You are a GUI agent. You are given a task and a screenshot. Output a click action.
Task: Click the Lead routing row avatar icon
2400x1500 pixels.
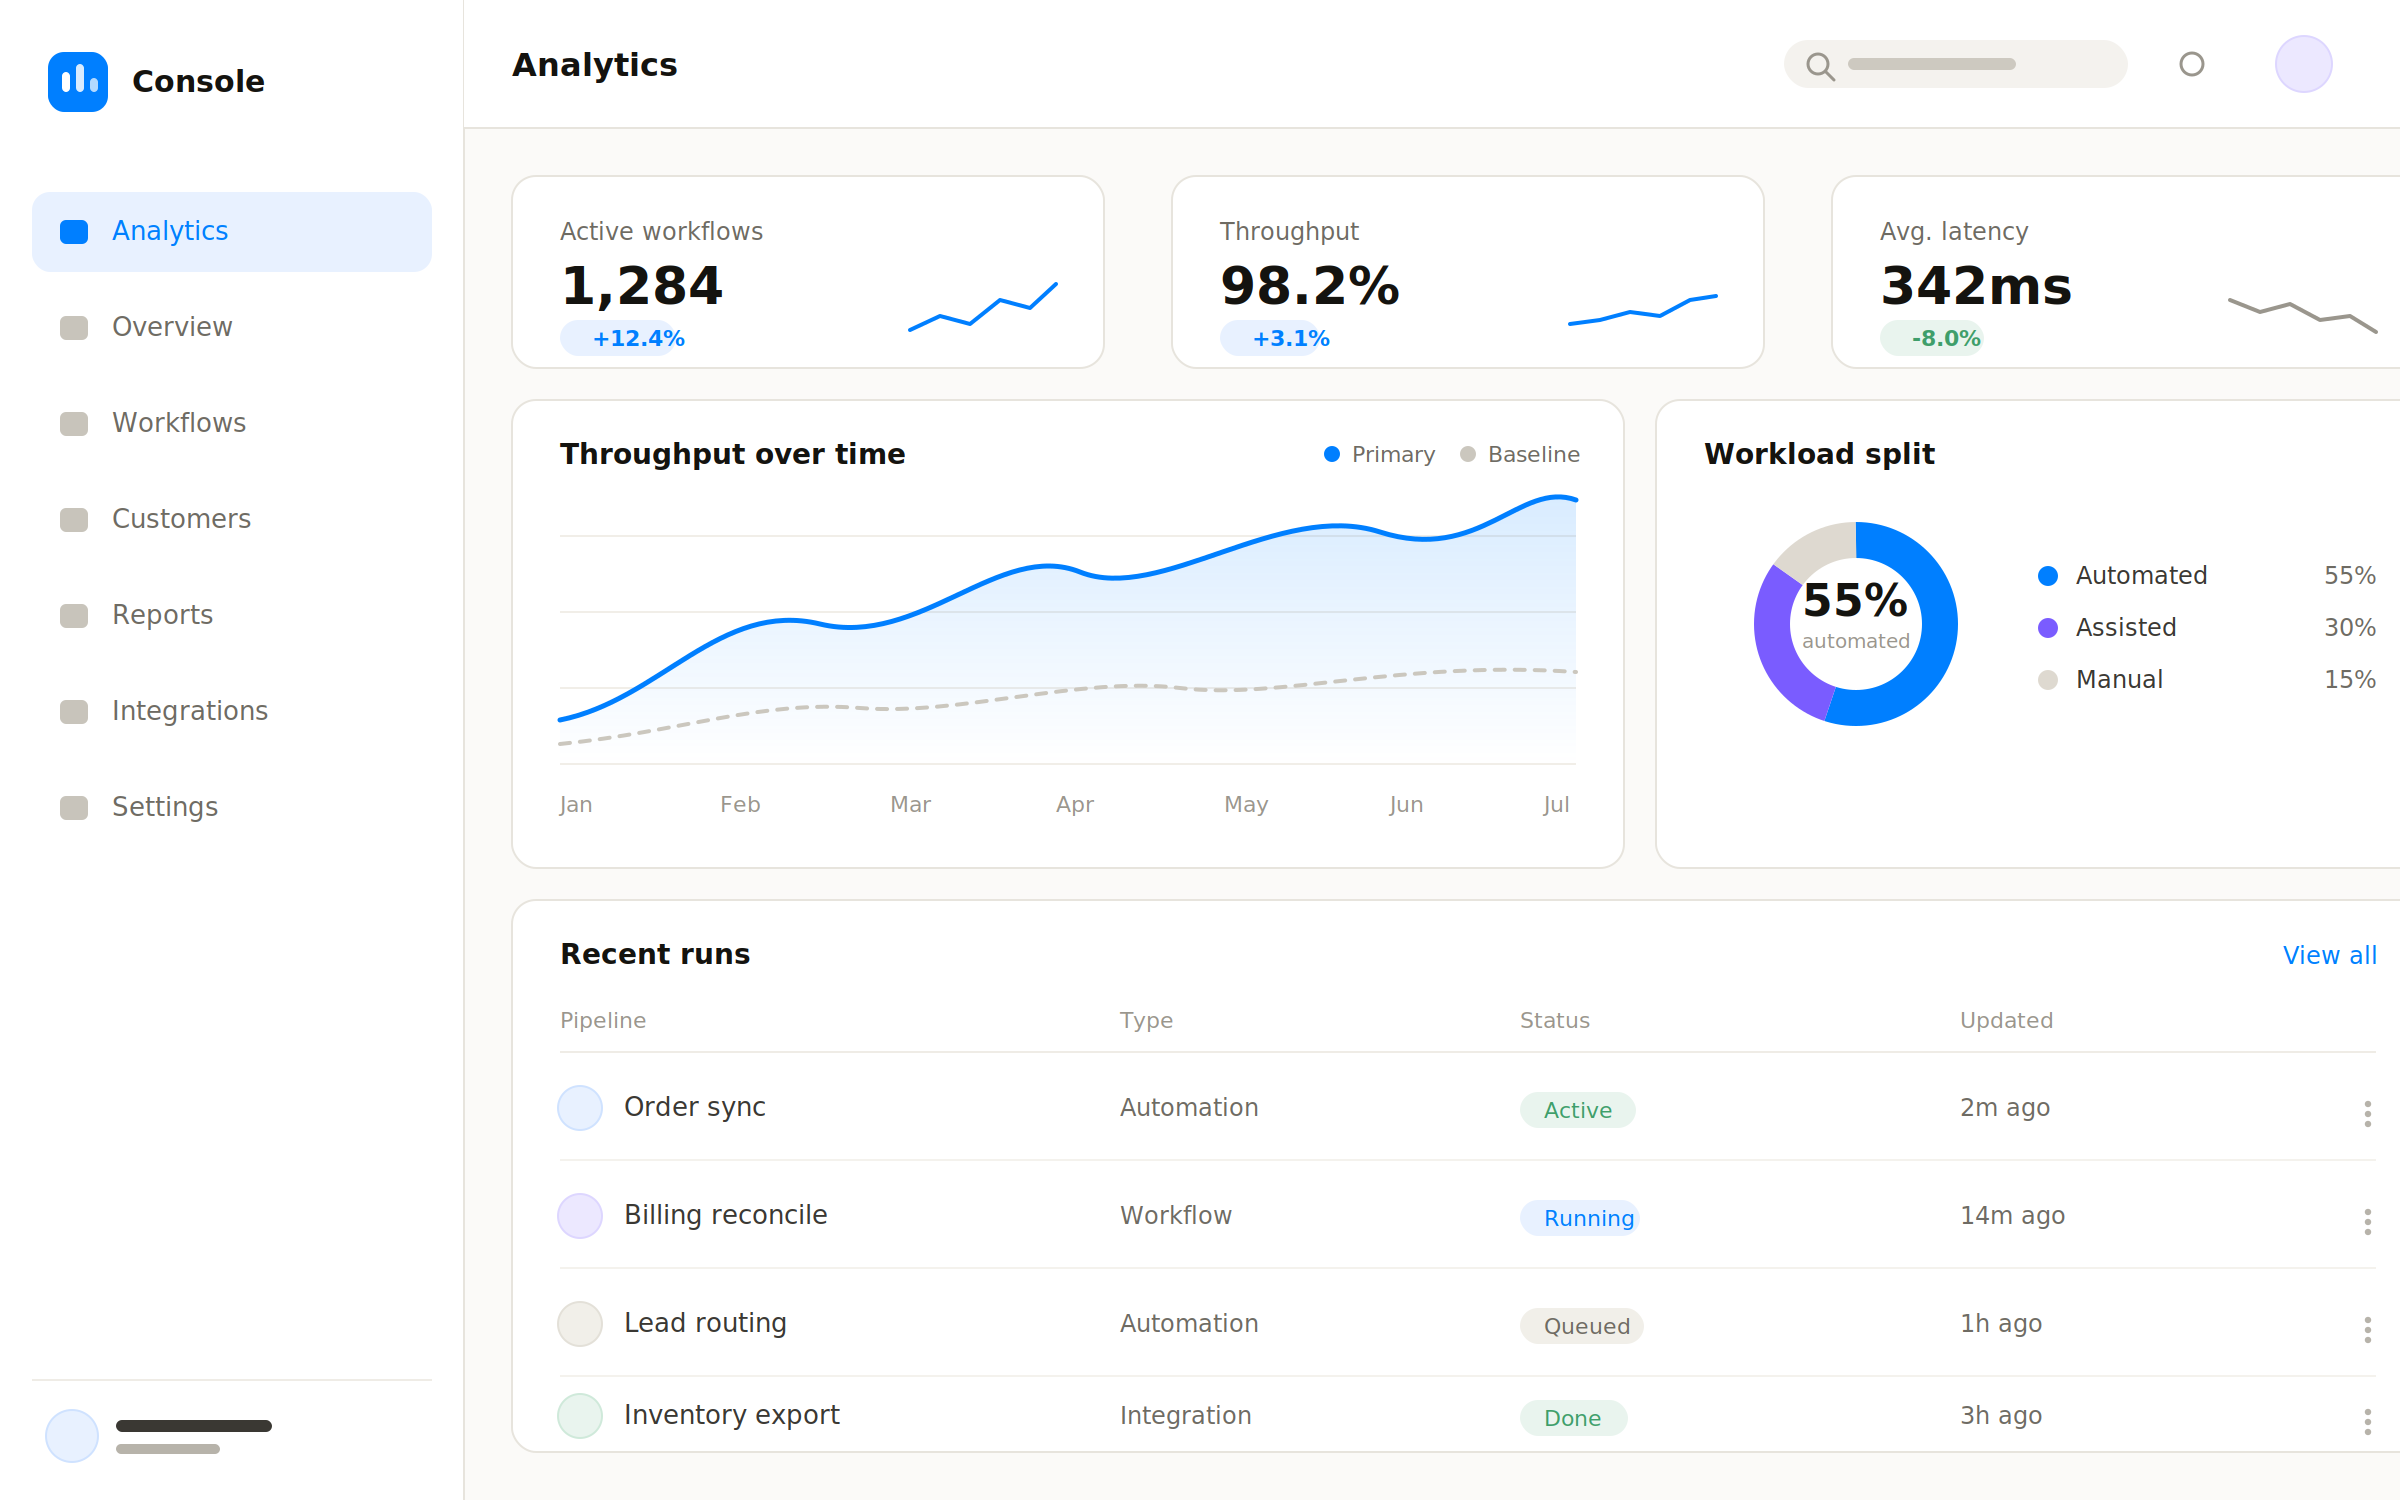[580, 1324]
